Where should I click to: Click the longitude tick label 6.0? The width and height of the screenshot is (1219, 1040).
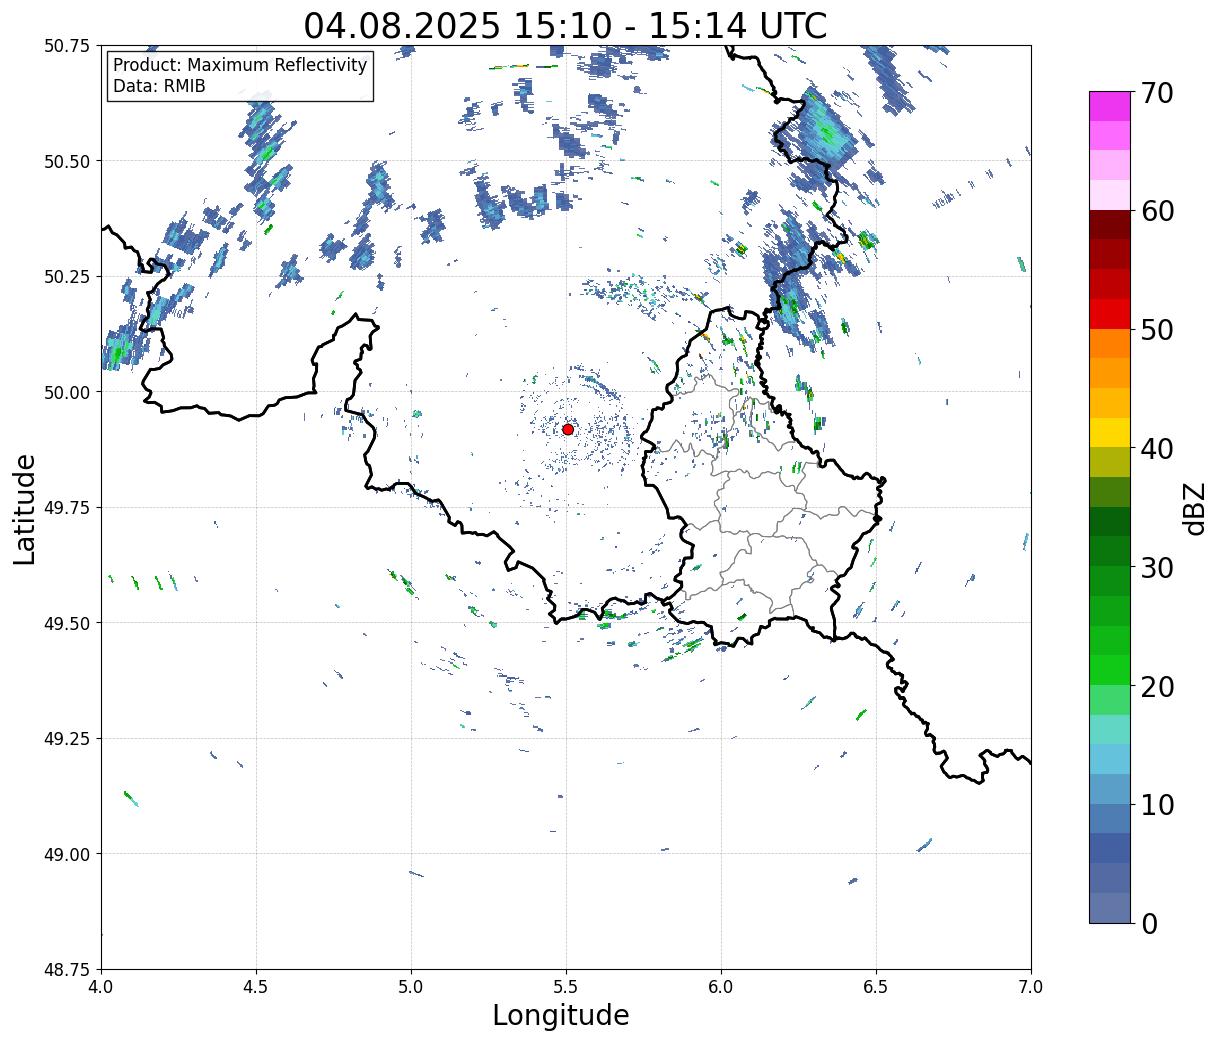(721, 986)
